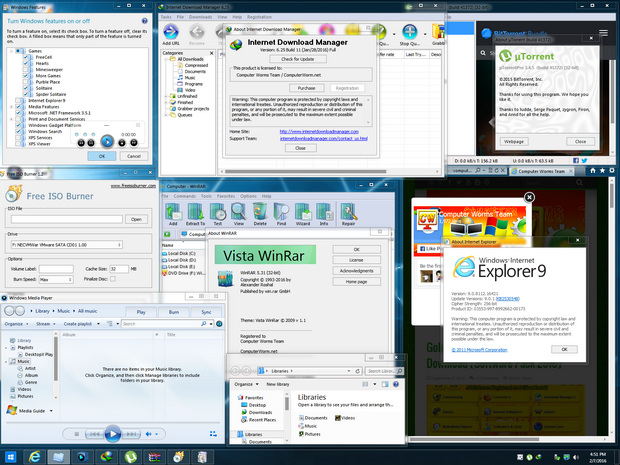Open WinRAR Repair tool icon

point(348,212)
